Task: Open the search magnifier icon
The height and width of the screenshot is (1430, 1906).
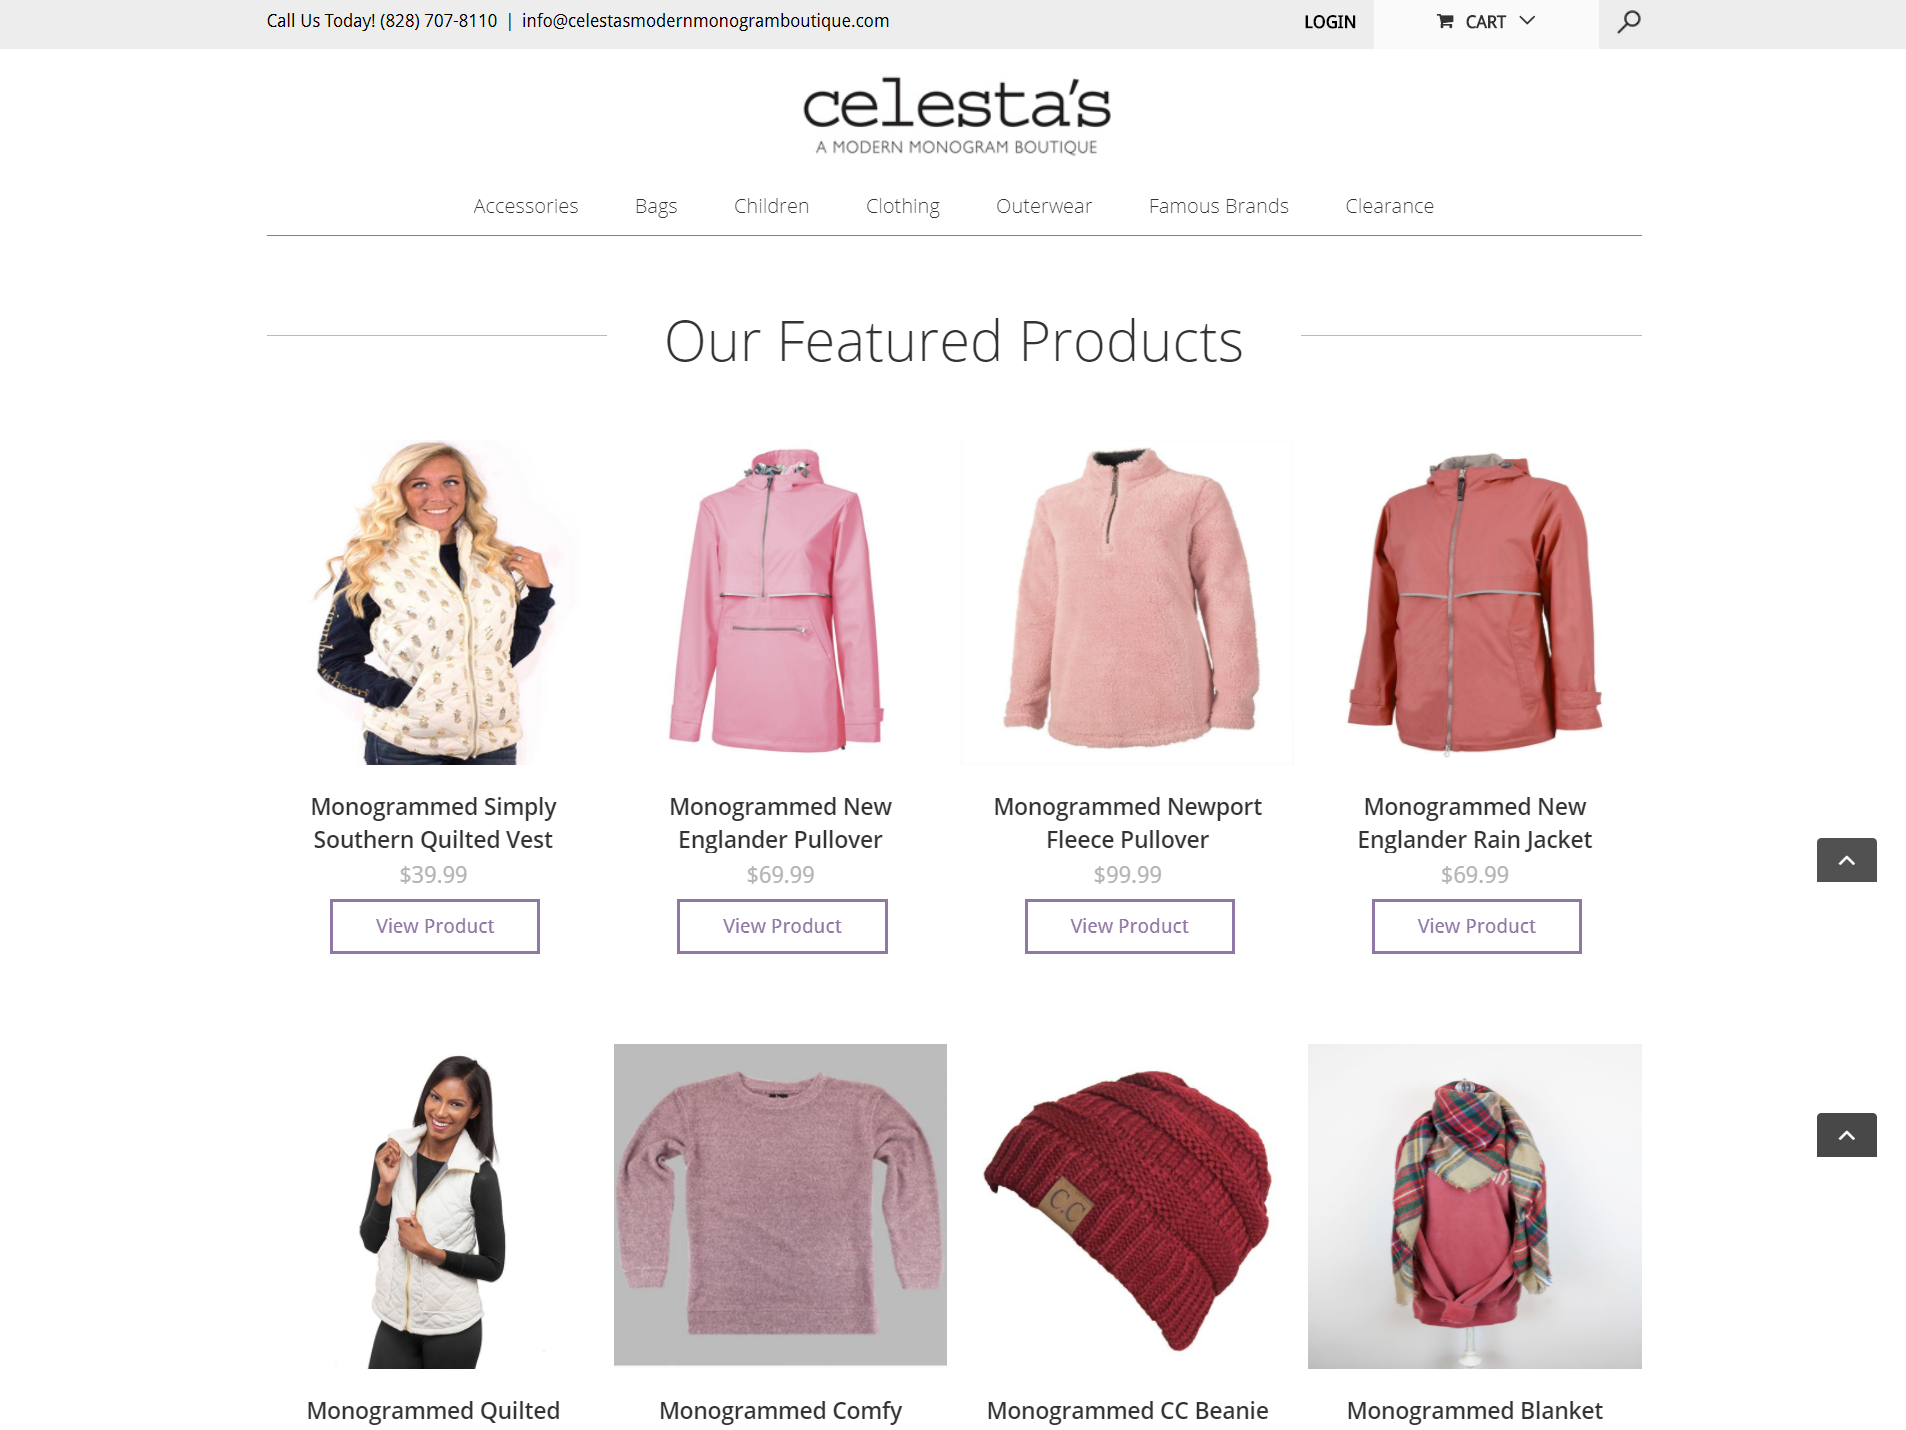Action: click(x=1628, y=21)
